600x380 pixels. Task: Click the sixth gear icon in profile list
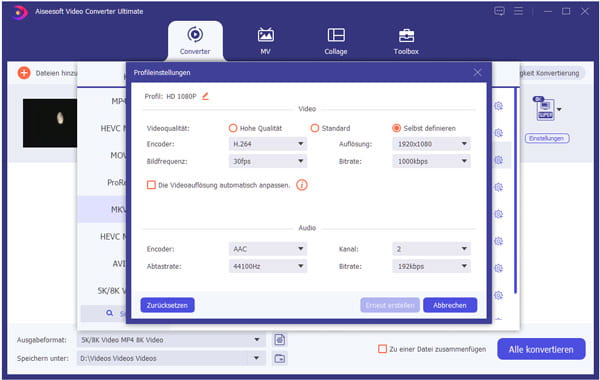tap(498, 241)
